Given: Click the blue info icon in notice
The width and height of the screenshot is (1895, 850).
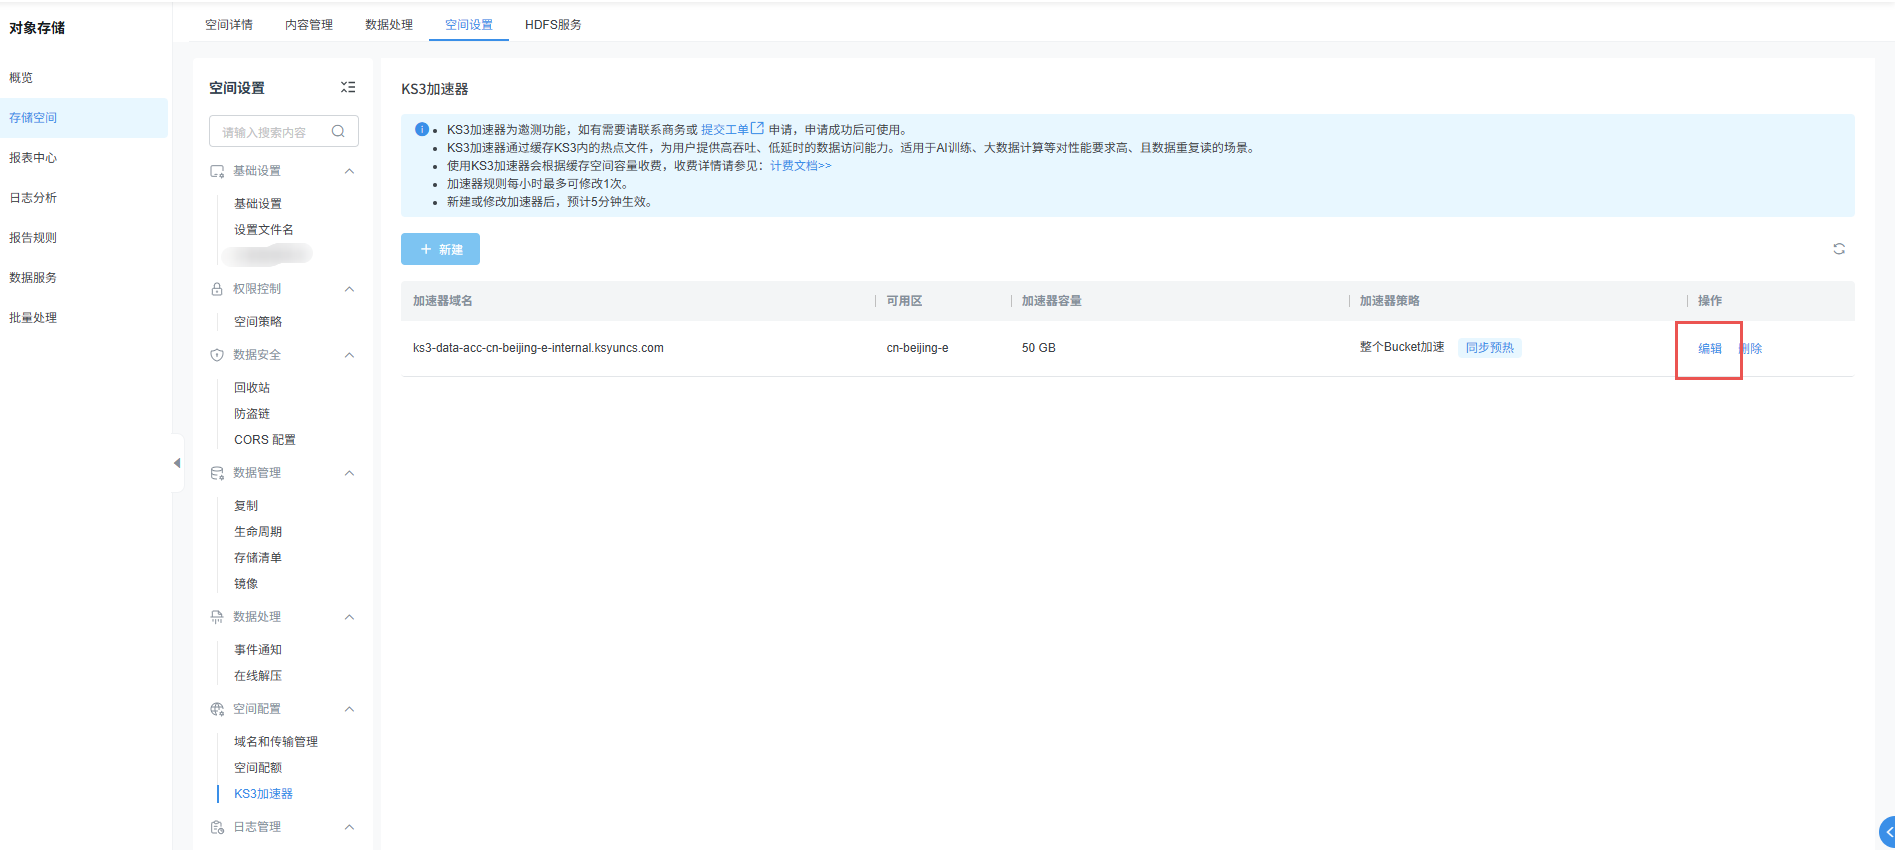Looking at the screenshot, I should pyautogui.click(x=422, y=130).
